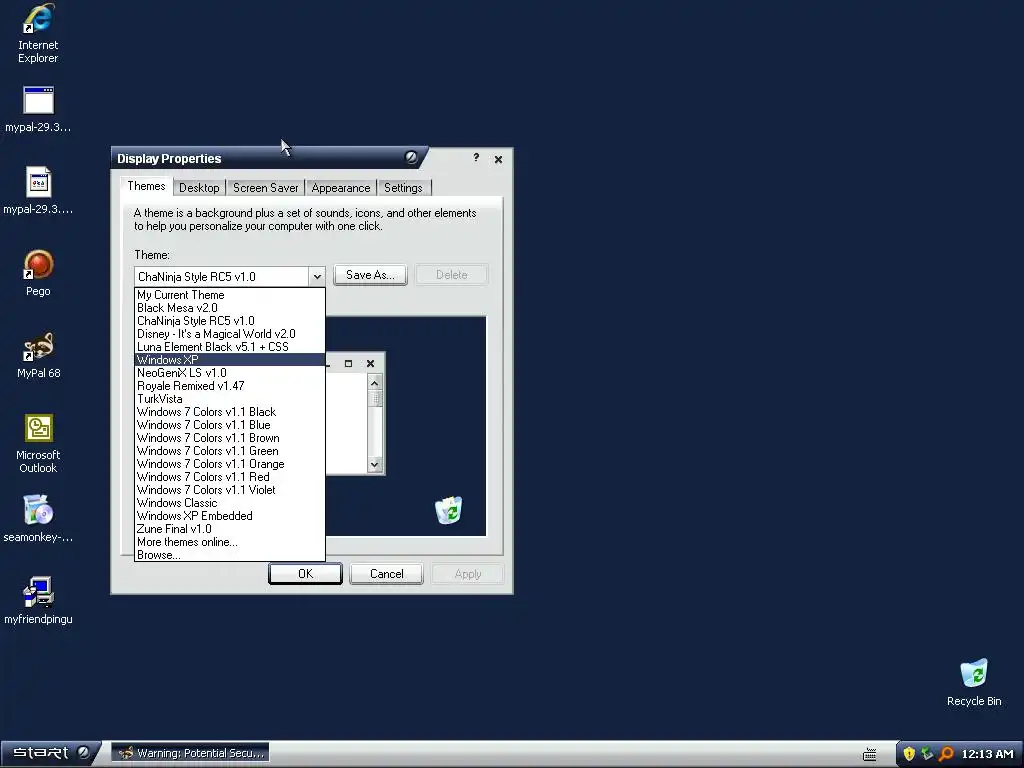Click the Theme combo box field
The width and height of the screenshot is (1024, 768).
click(229, 276)
